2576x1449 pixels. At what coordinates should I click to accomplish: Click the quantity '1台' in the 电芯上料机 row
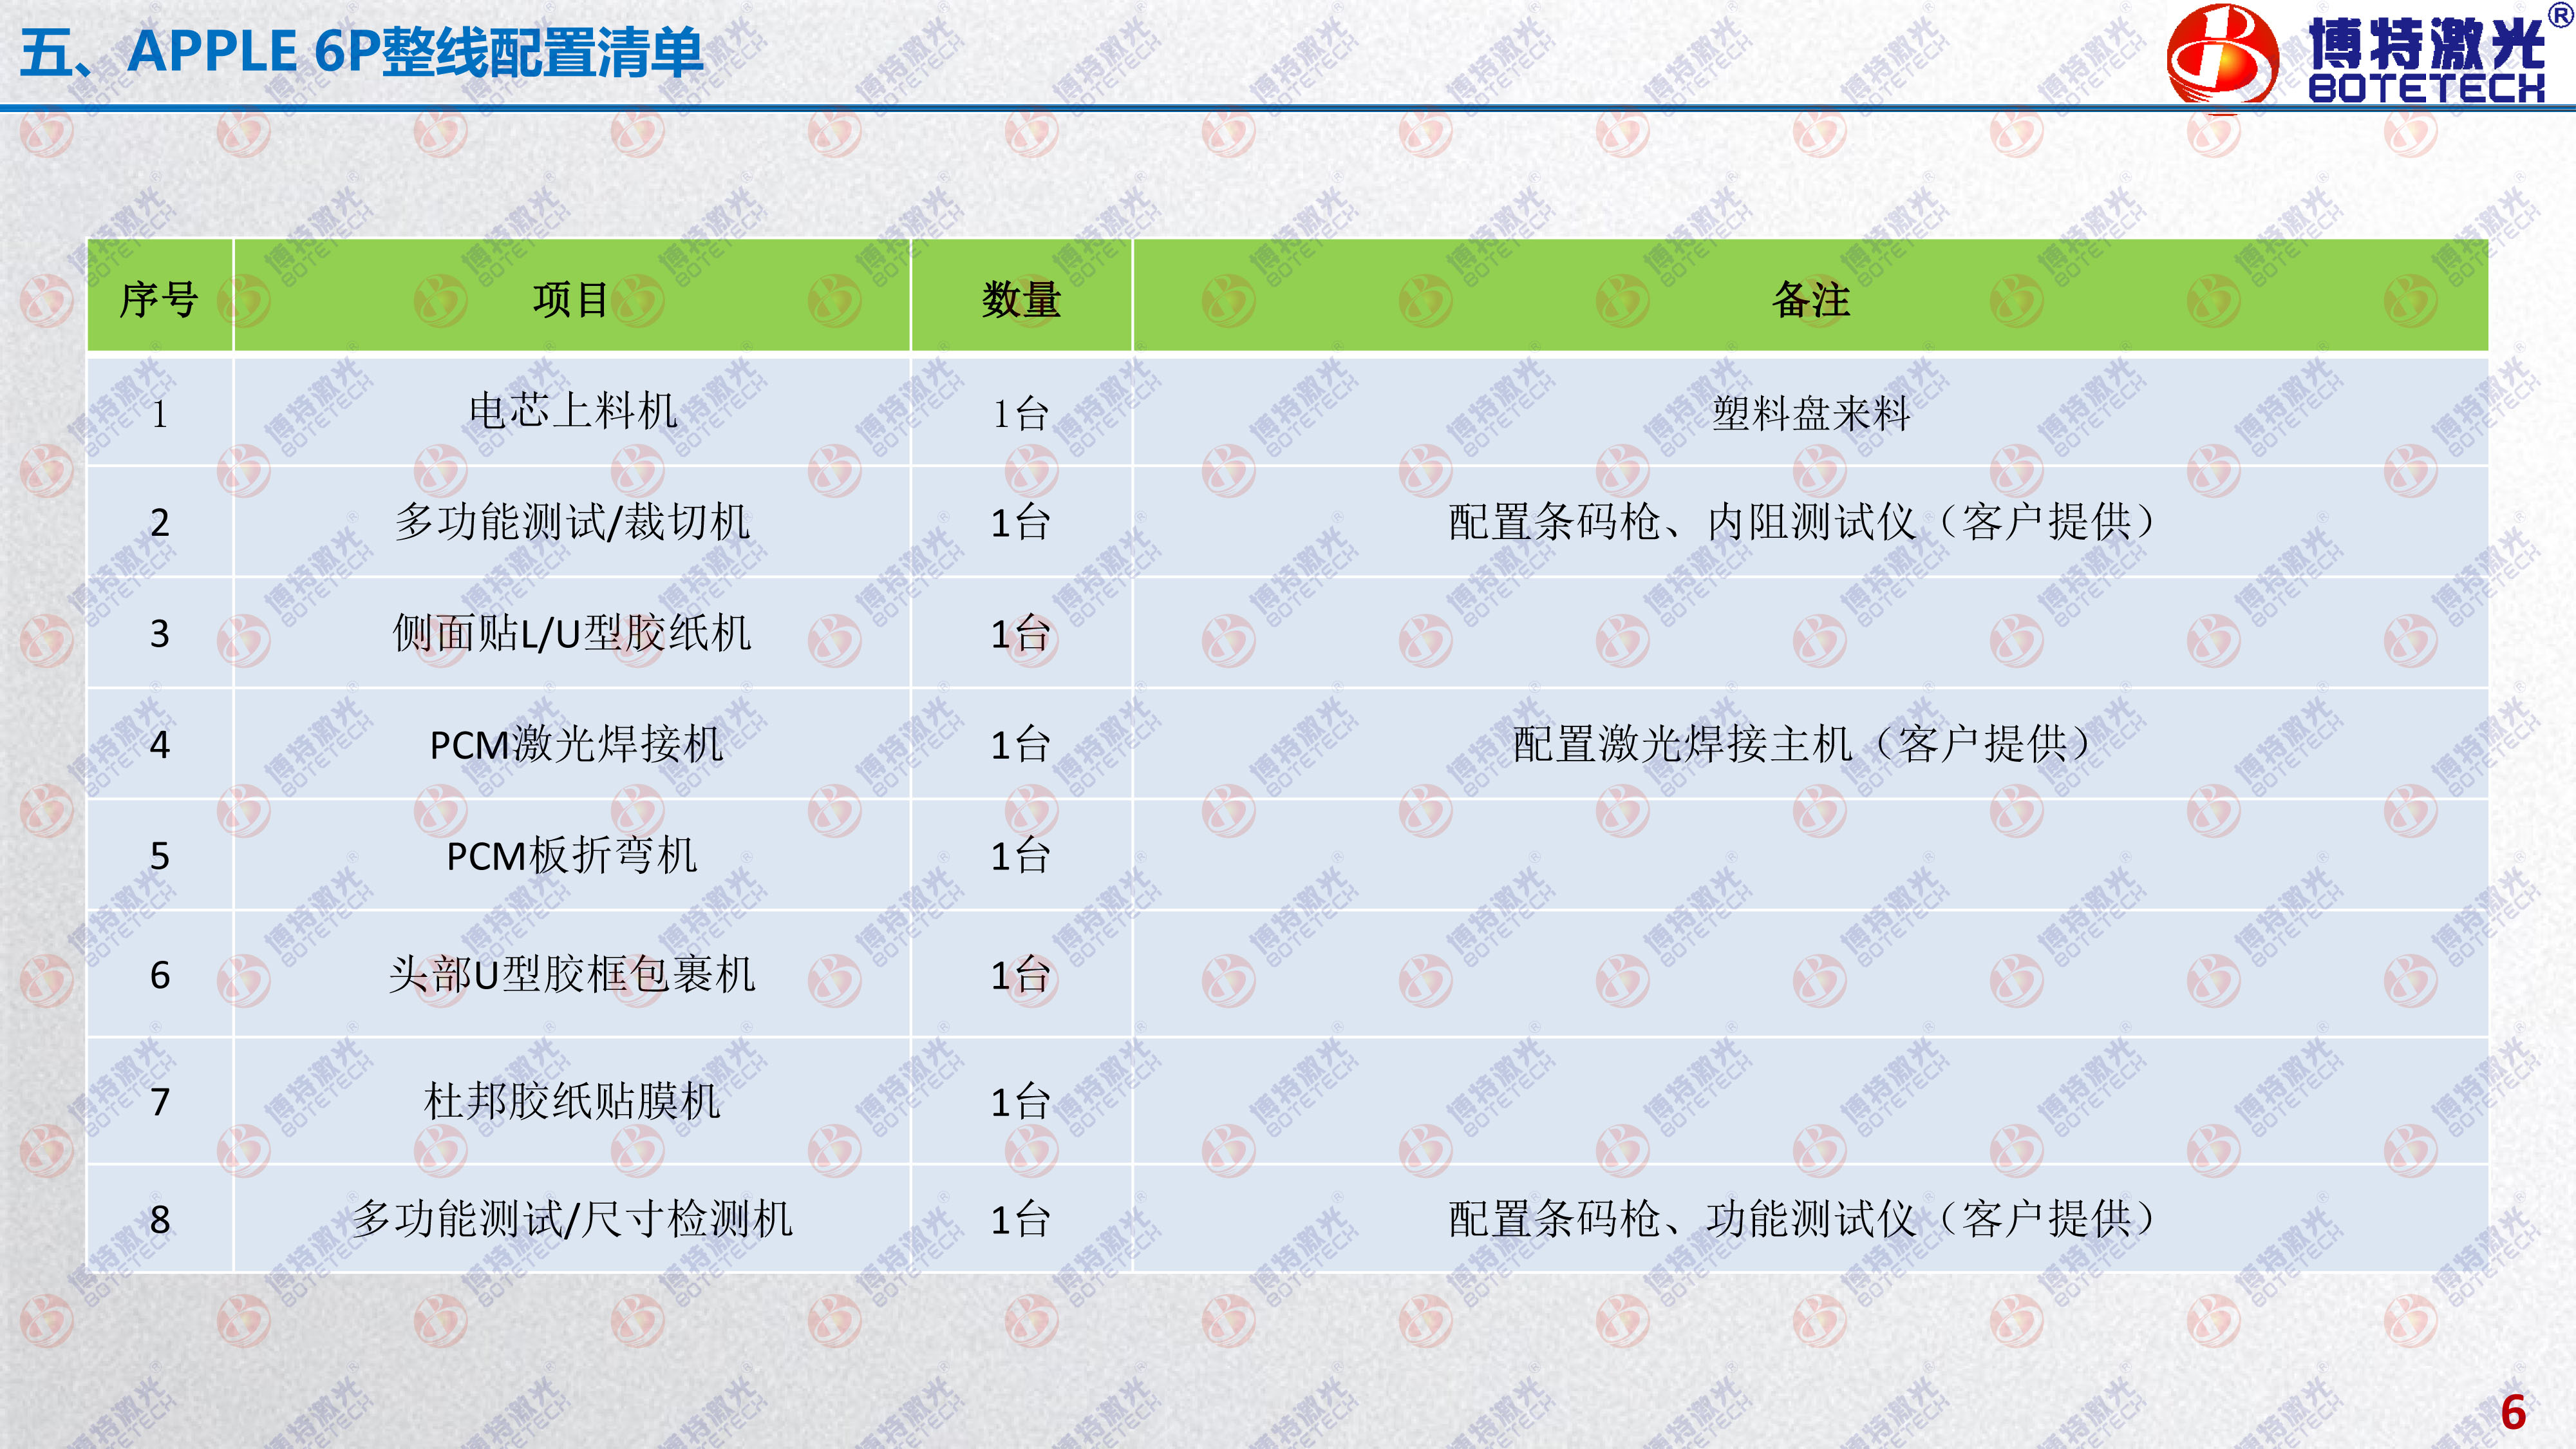pos(1021,414)
